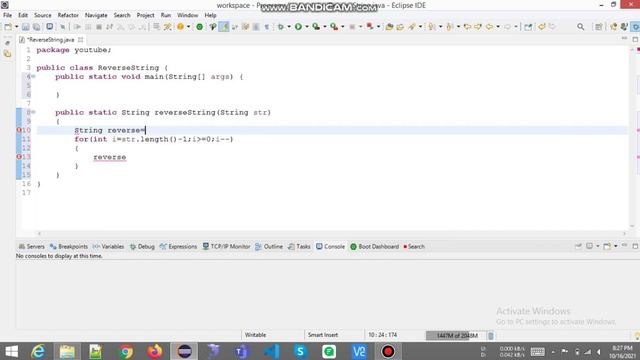
Task: Go back with the Back navigation arrow
Action: pos(489,27)
